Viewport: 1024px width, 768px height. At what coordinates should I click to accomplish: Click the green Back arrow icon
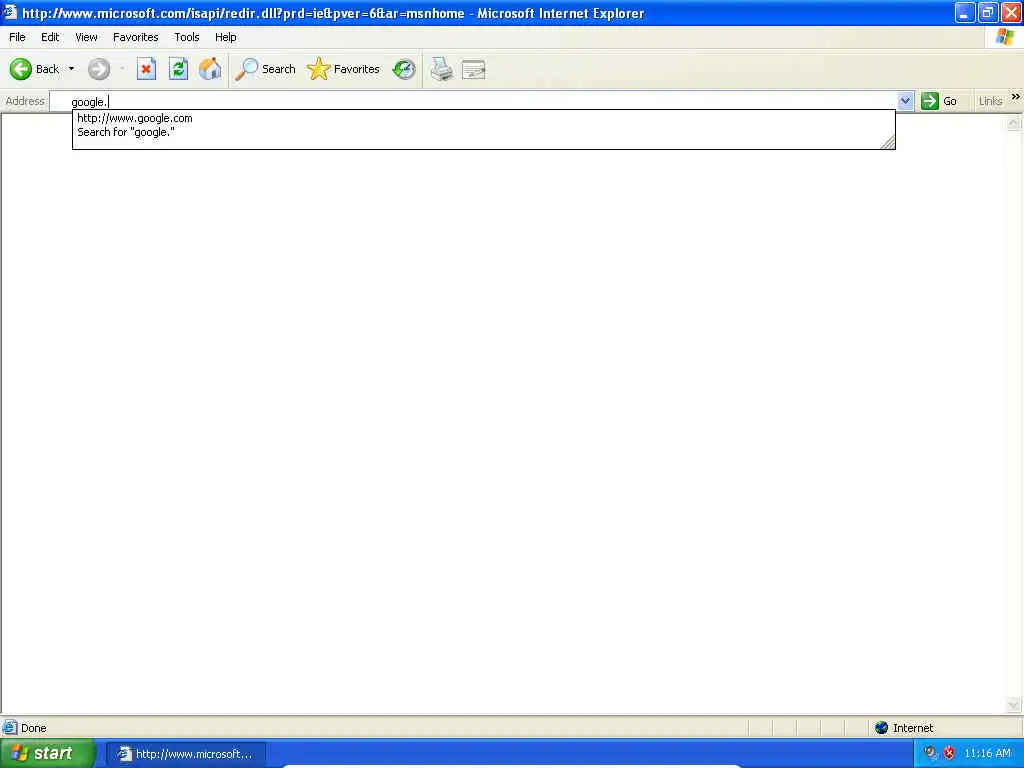[20, 69]
